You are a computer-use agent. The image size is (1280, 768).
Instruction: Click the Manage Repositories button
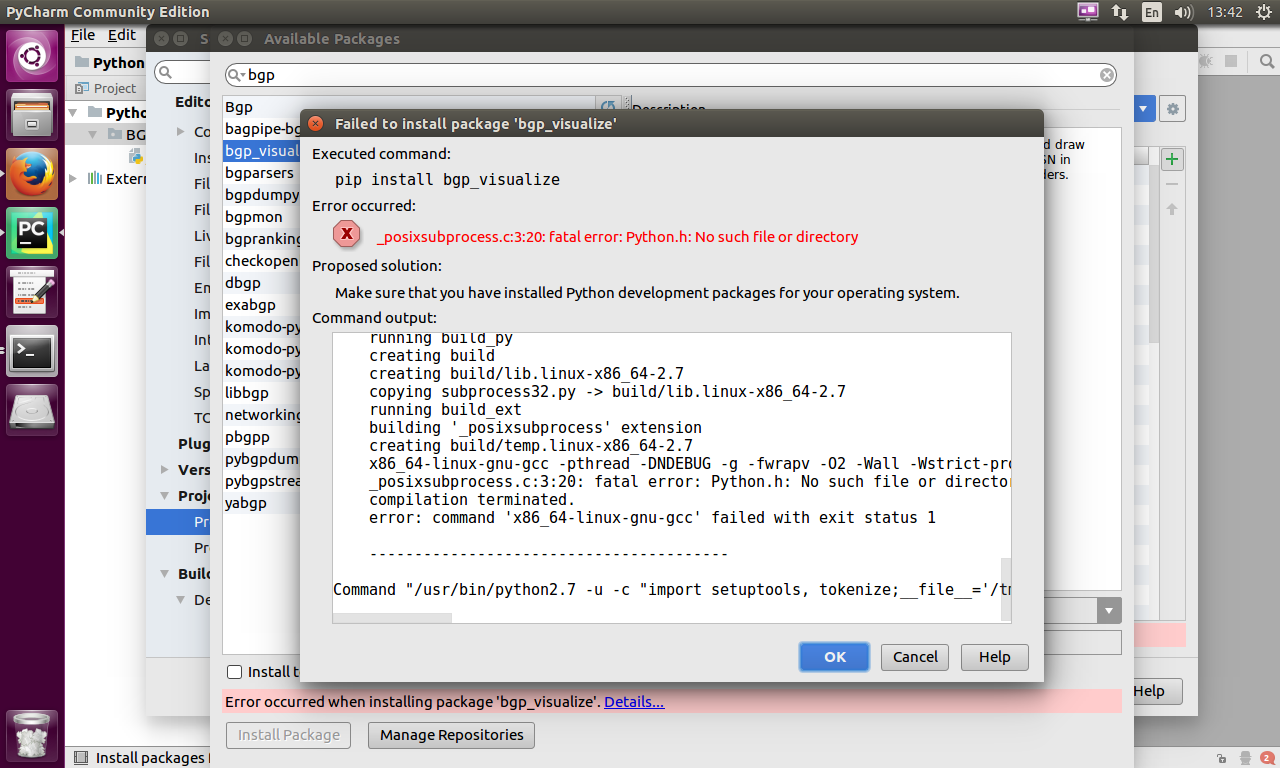[x=452, y=735]
